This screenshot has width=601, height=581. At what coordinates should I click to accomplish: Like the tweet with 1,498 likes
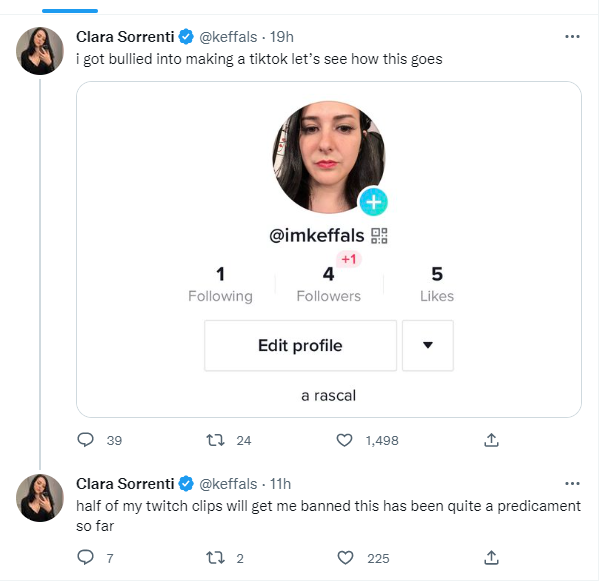click(345, 440)
